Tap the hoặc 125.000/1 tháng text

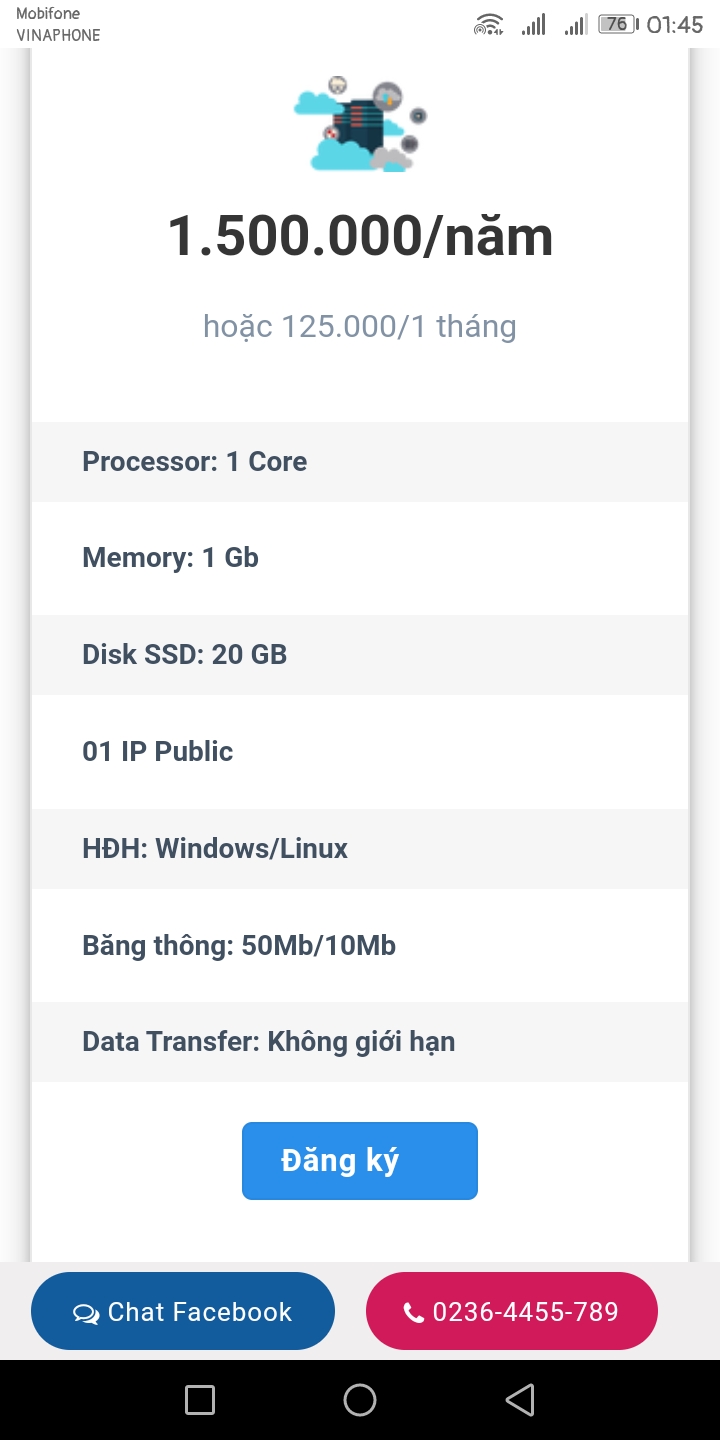click(x=360, y=326)
